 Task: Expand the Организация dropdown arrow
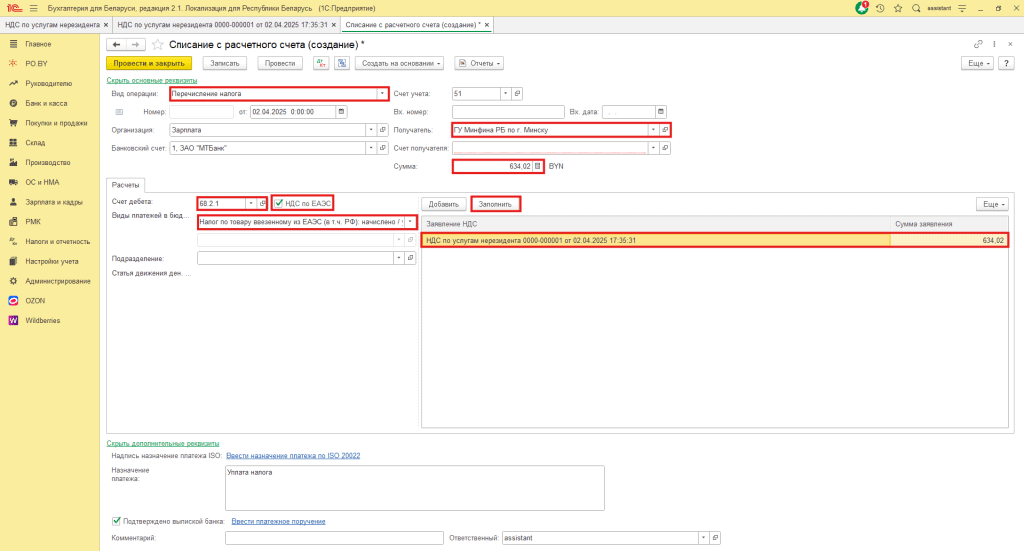point(371,130)
